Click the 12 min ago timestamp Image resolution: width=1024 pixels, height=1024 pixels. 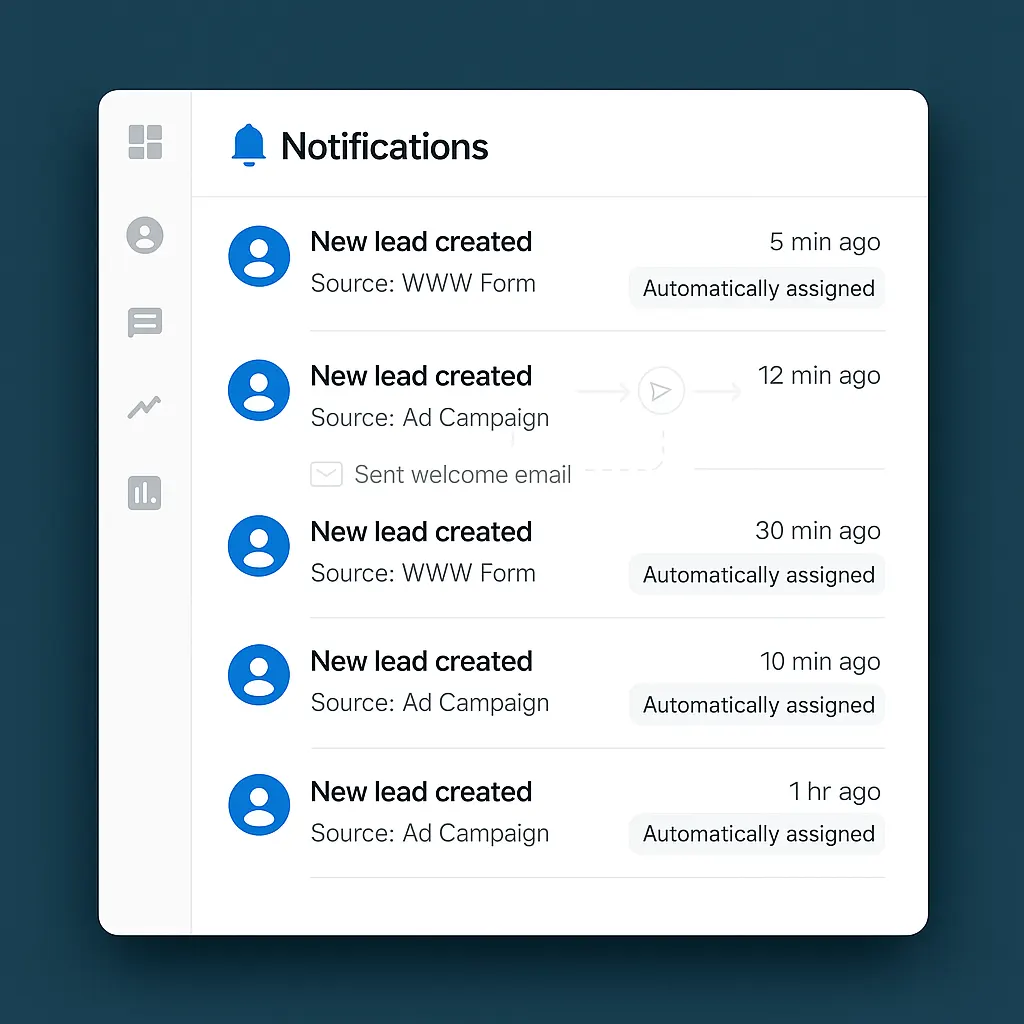pos(819,376)
